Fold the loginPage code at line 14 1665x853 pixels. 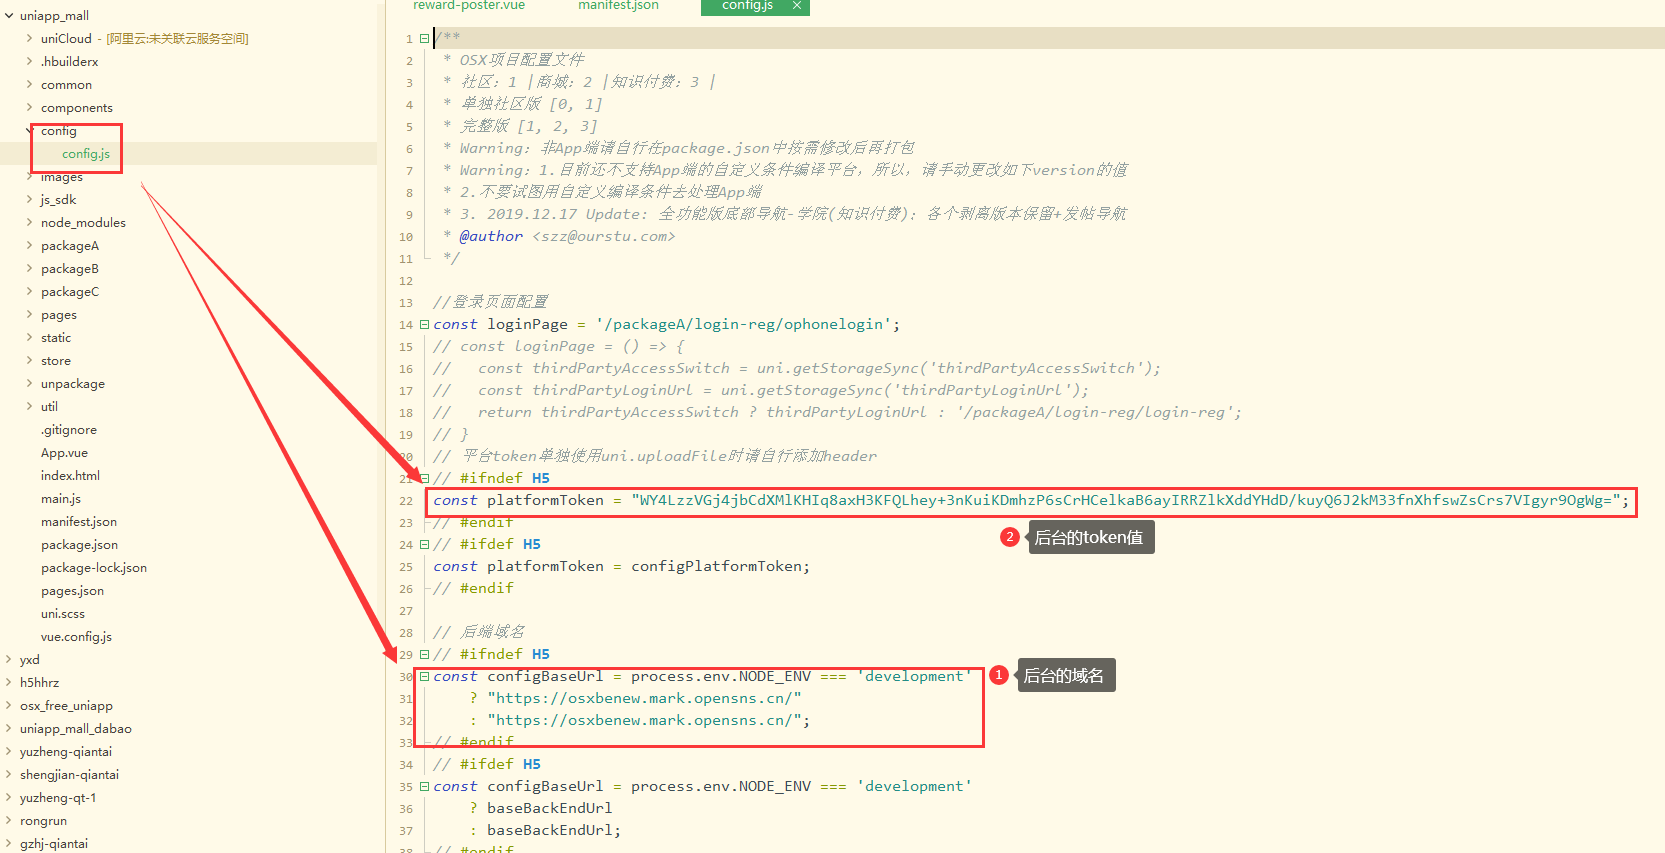coord(425,325)
